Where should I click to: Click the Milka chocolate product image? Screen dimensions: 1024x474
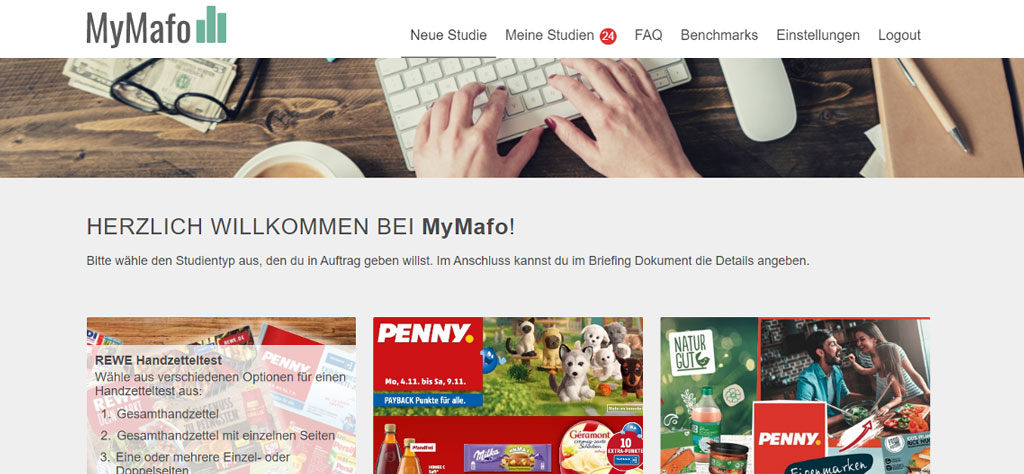coord(507,458)
